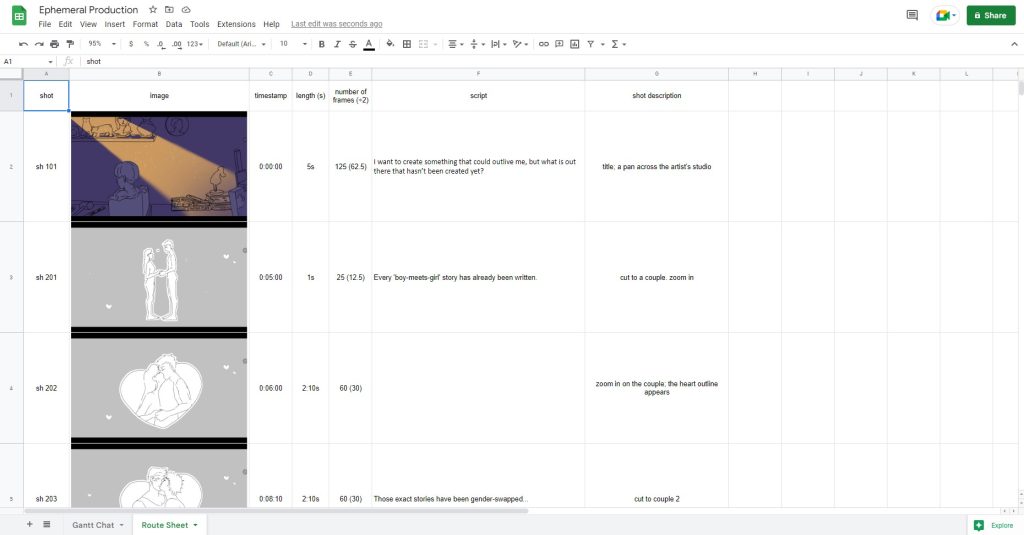Toggle strikethrough formatting
This screenshot has height=535, width=1024.
353,44
